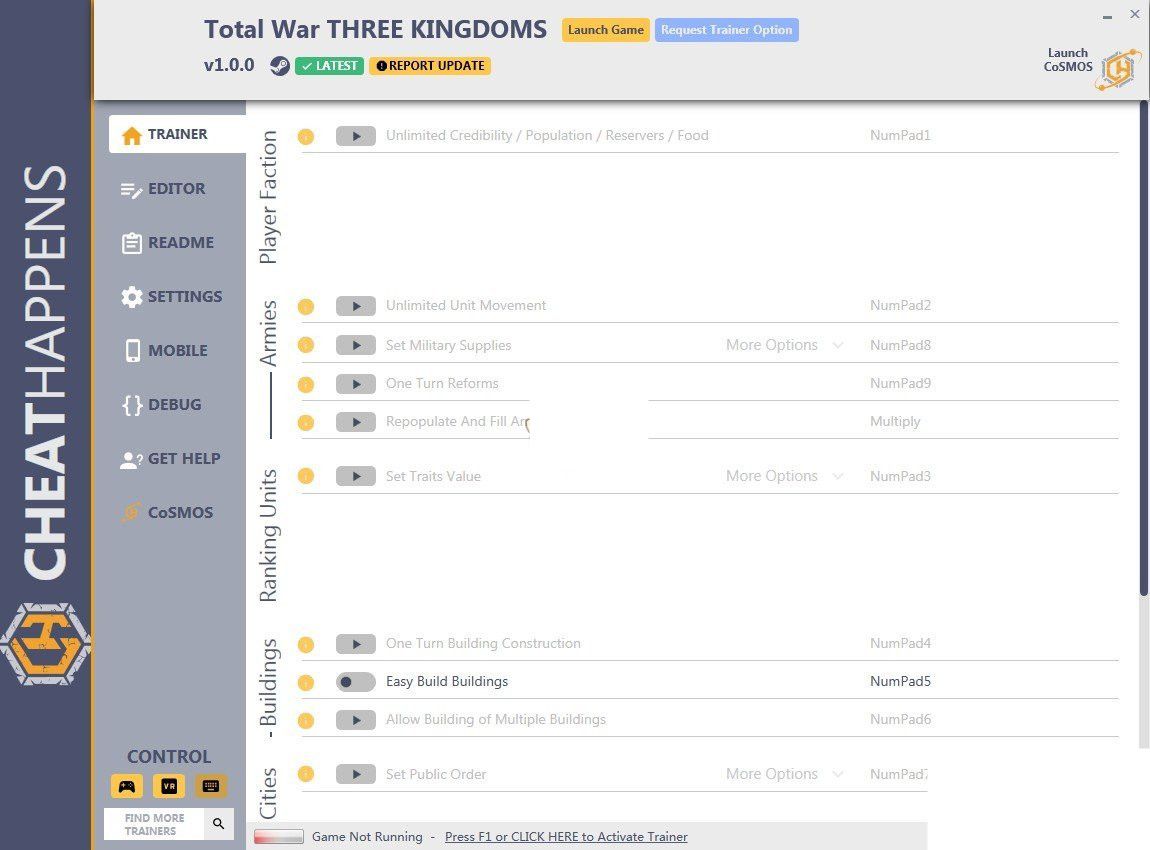Click the REPORT UPDATE button
1150x850 pixels.
coord(431,66)
